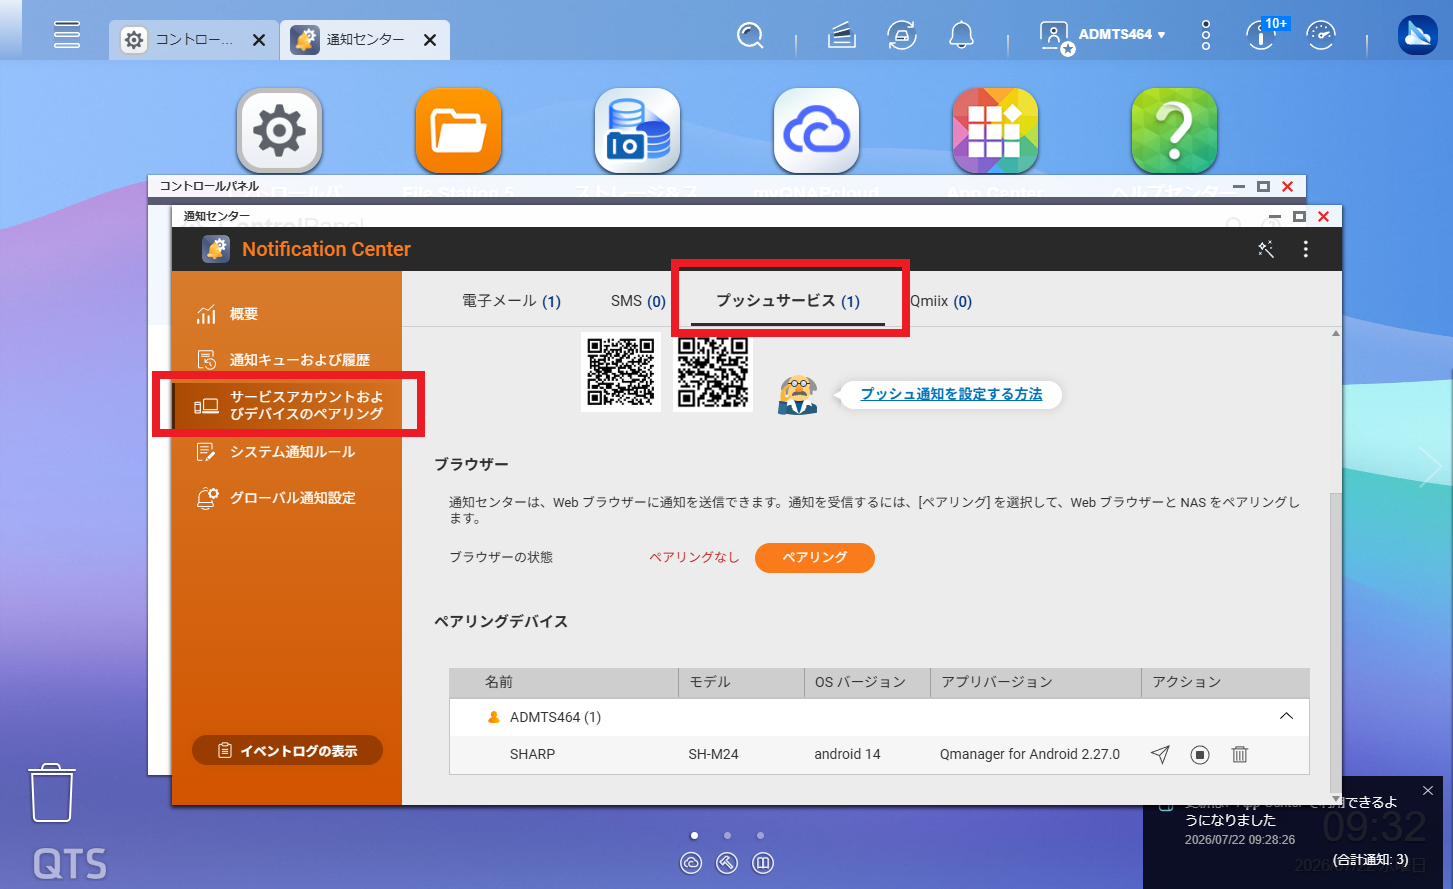Screen dimensions: 1453x889
Task: Open the top bar three-dot more menu
Action: click(1206, 35)
